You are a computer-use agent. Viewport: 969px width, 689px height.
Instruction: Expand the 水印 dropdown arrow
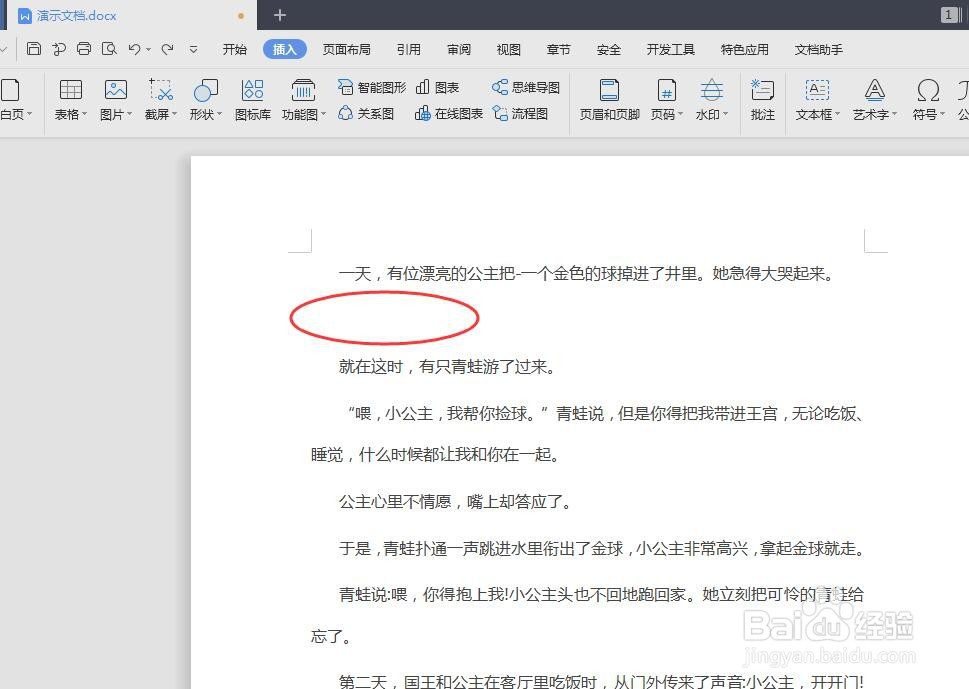point(726,114)
